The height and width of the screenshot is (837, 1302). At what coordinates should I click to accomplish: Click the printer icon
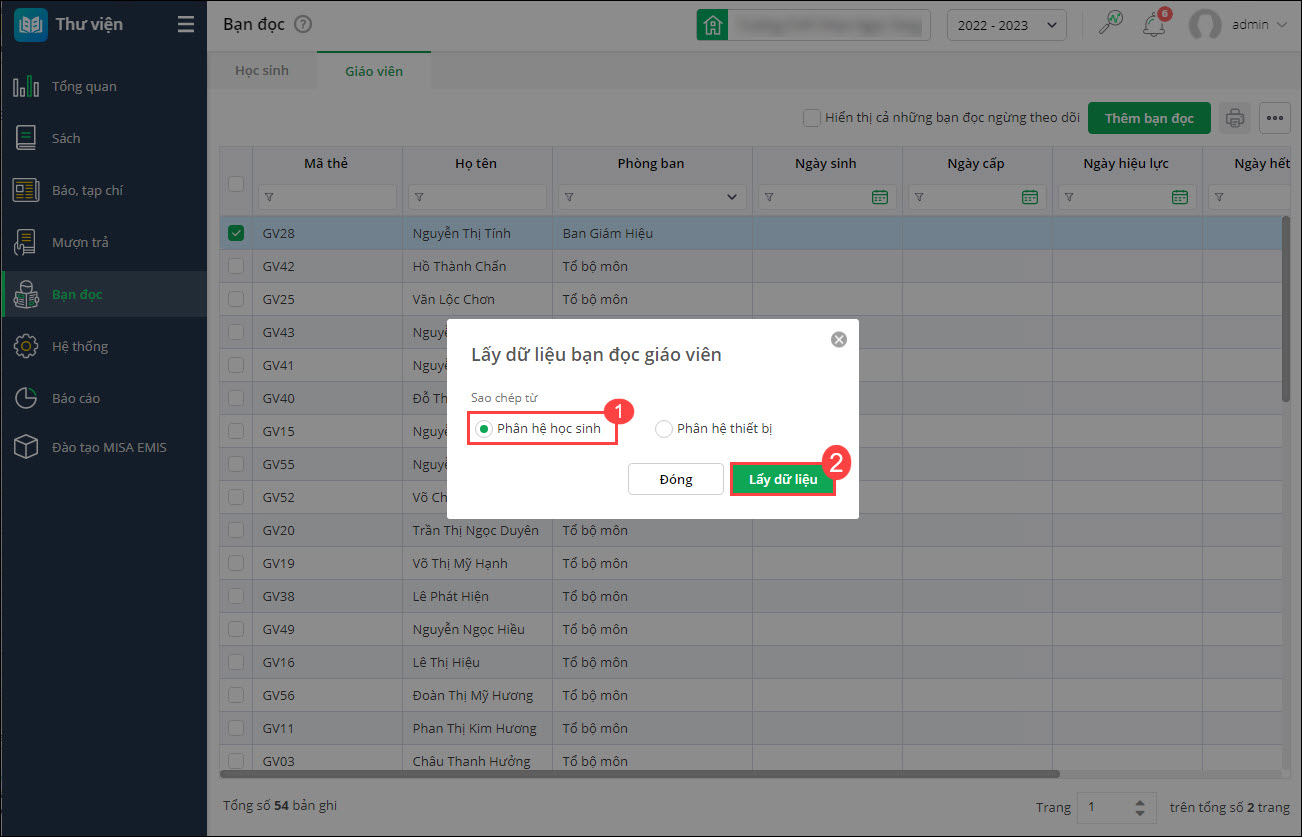[1235, 118]
